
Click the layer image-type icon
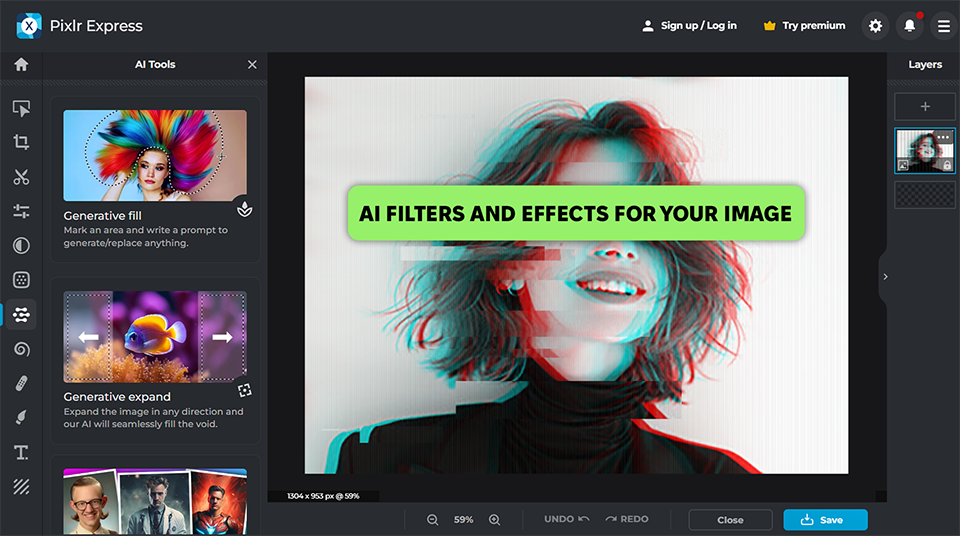(903, 165)
